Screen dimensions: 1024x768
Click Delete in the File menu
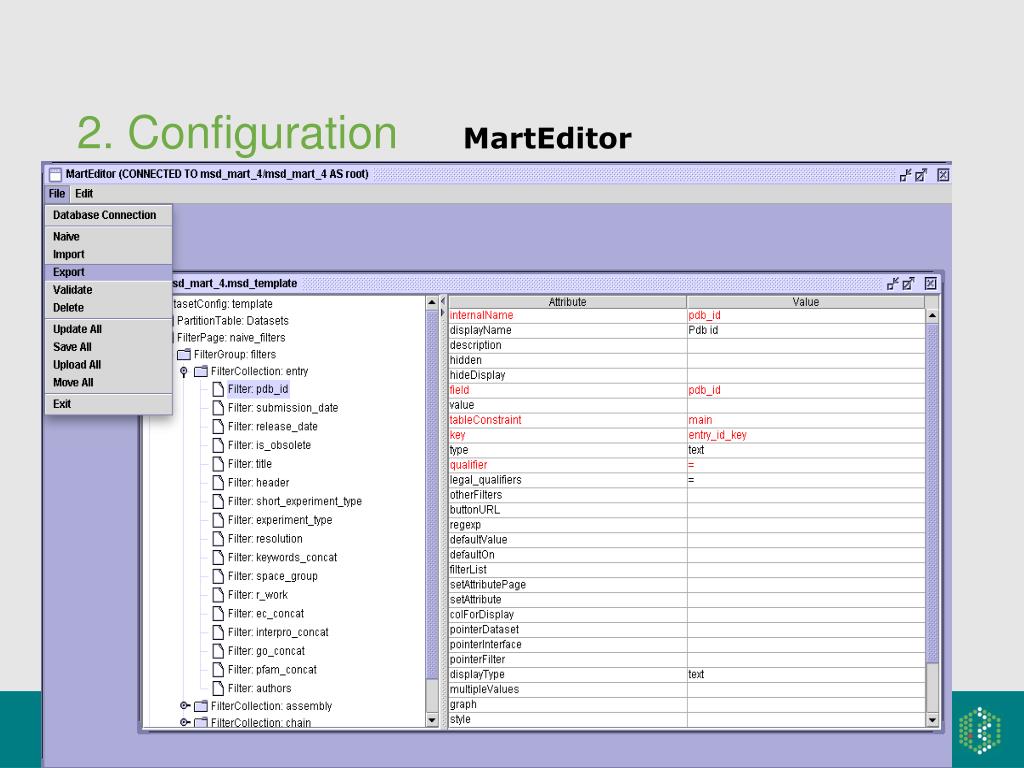click(108, 307)
